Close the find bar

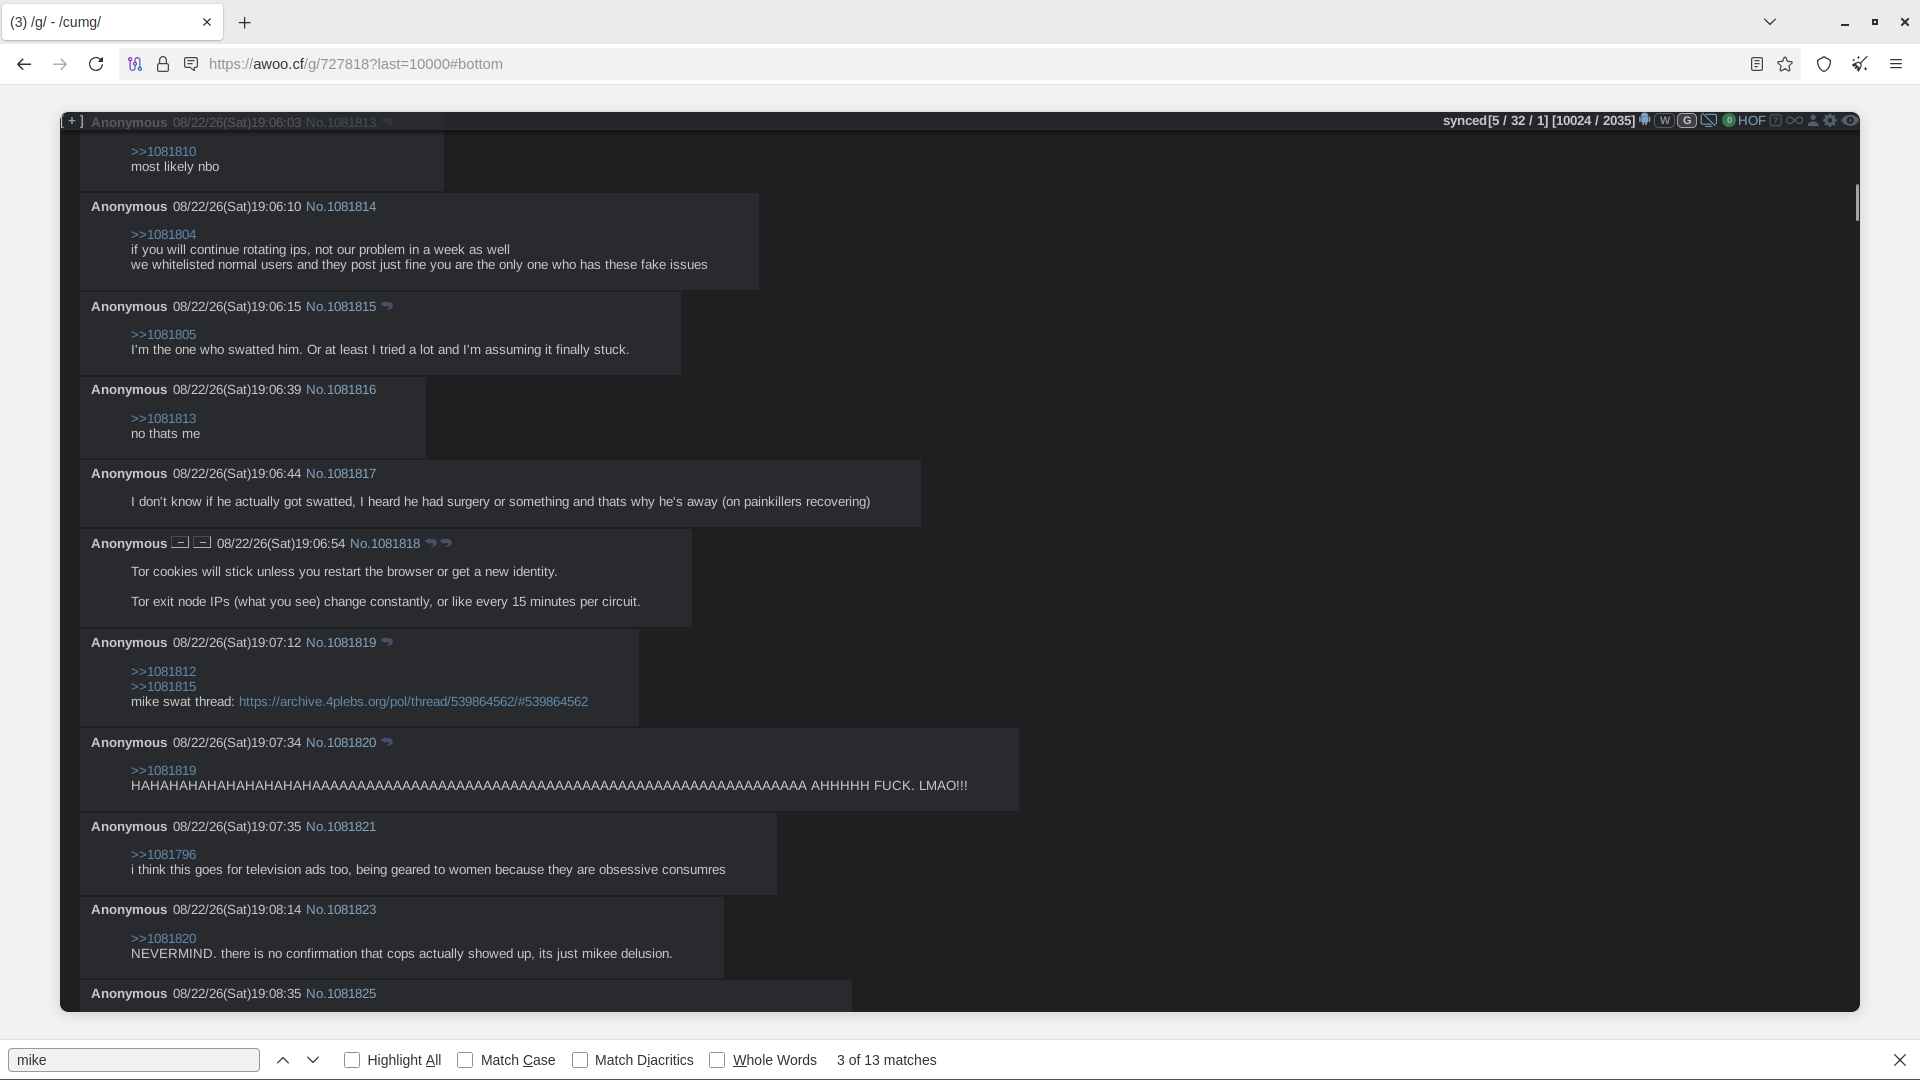[1900, 1060]
